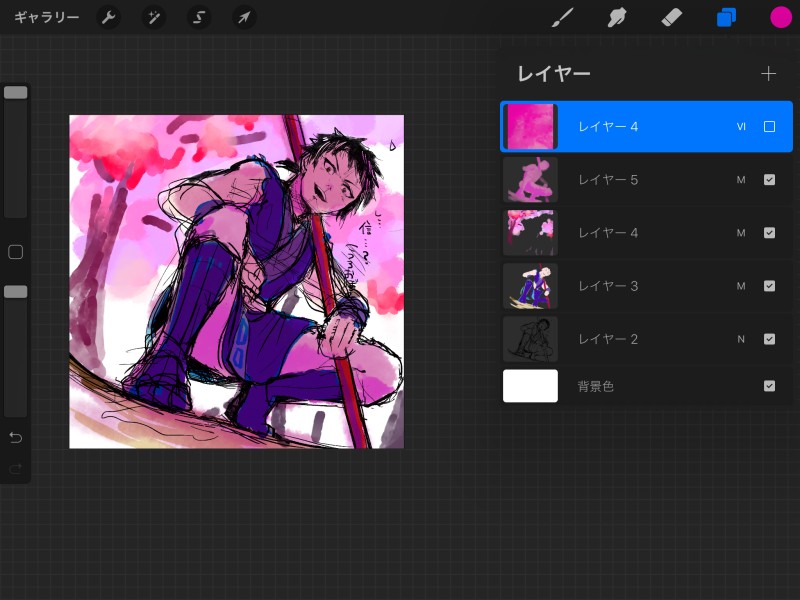The image size is (800, 600).
Task: Activate the Transform arrow tool
Action: 244,18
